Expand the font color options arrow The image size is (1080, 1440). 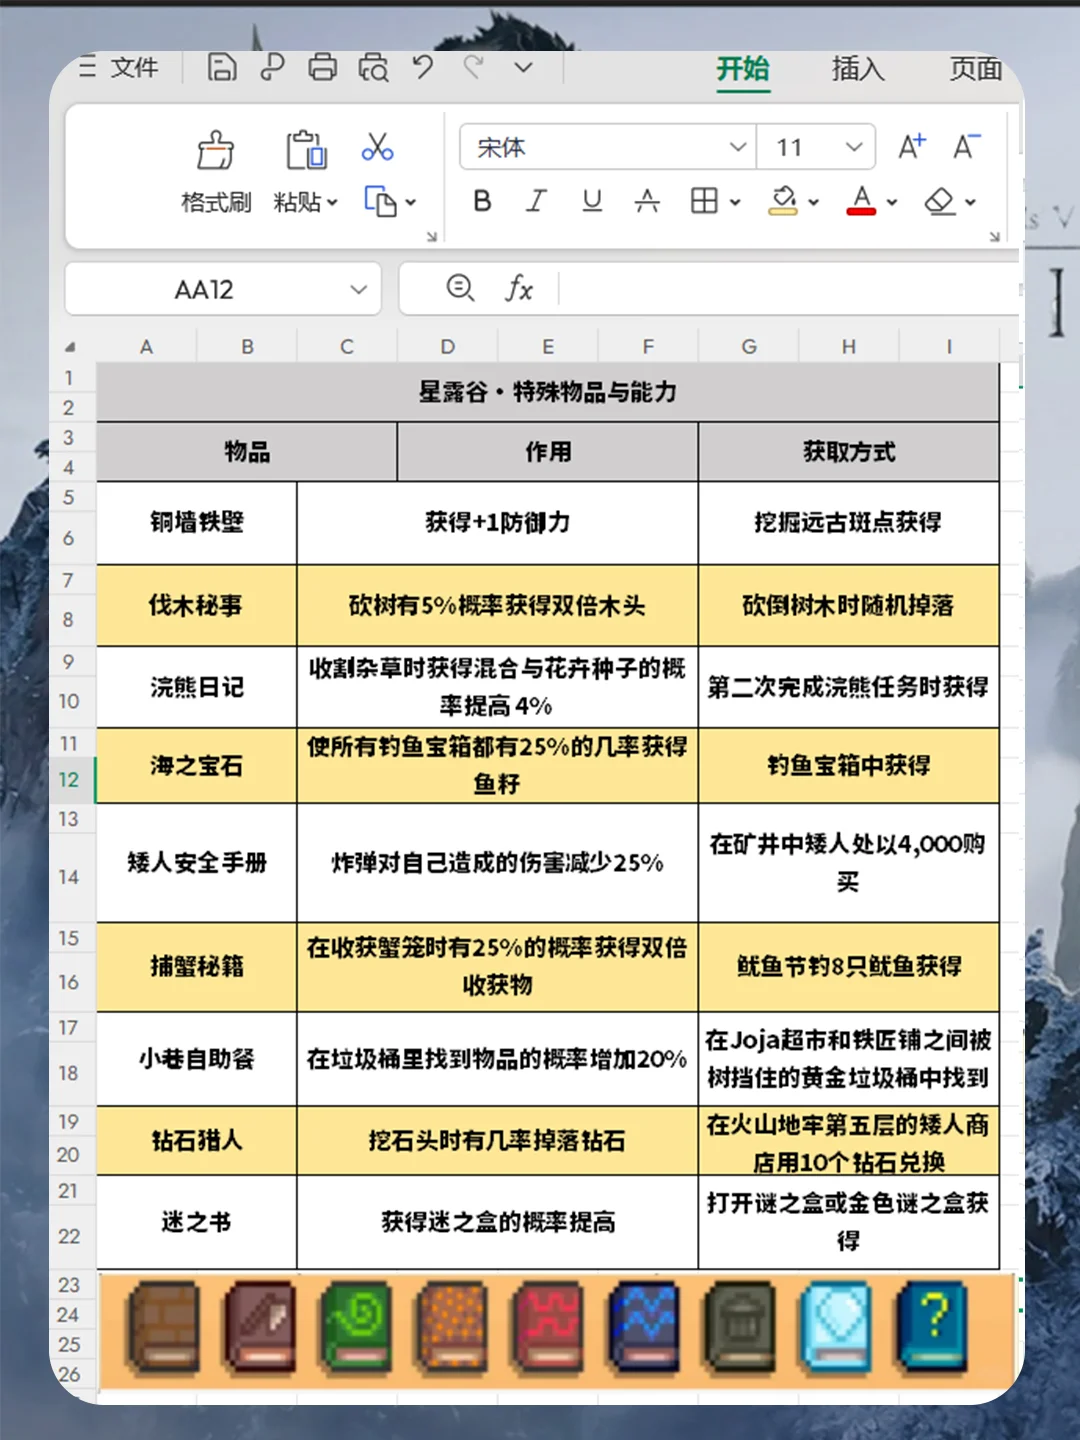891,202
